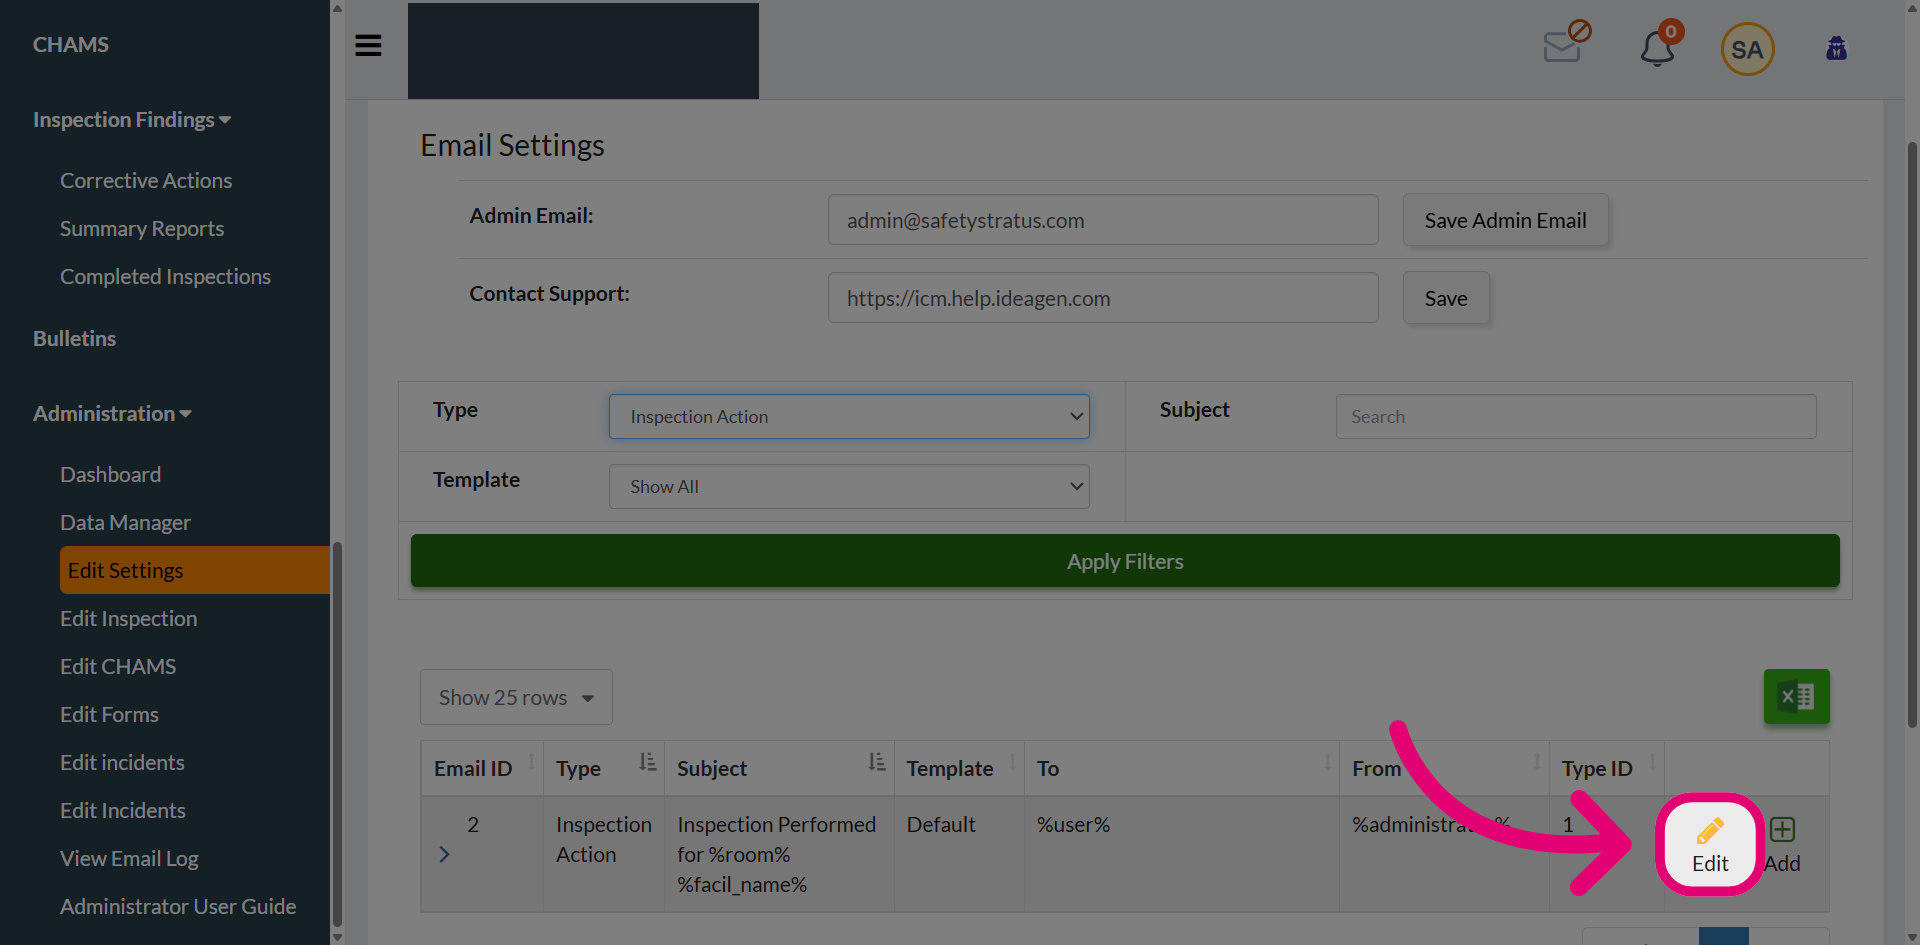Open Data Manager in sidebar

coord(125,522)
